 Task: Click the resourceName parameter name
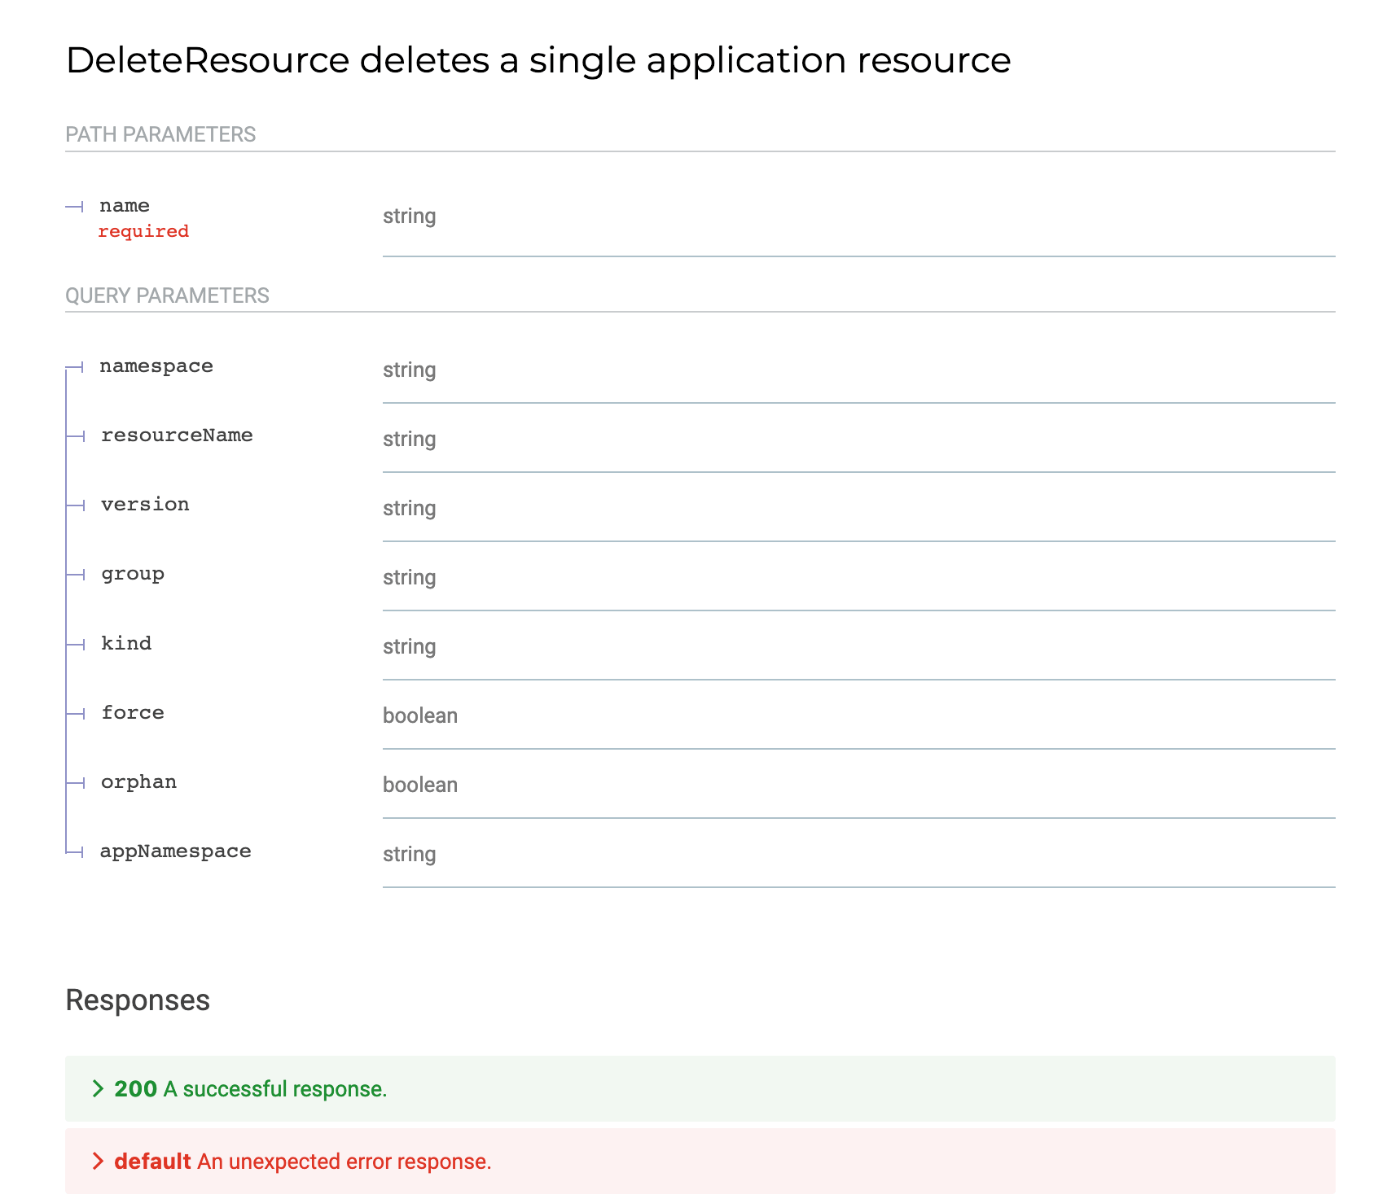pos(177,435)
